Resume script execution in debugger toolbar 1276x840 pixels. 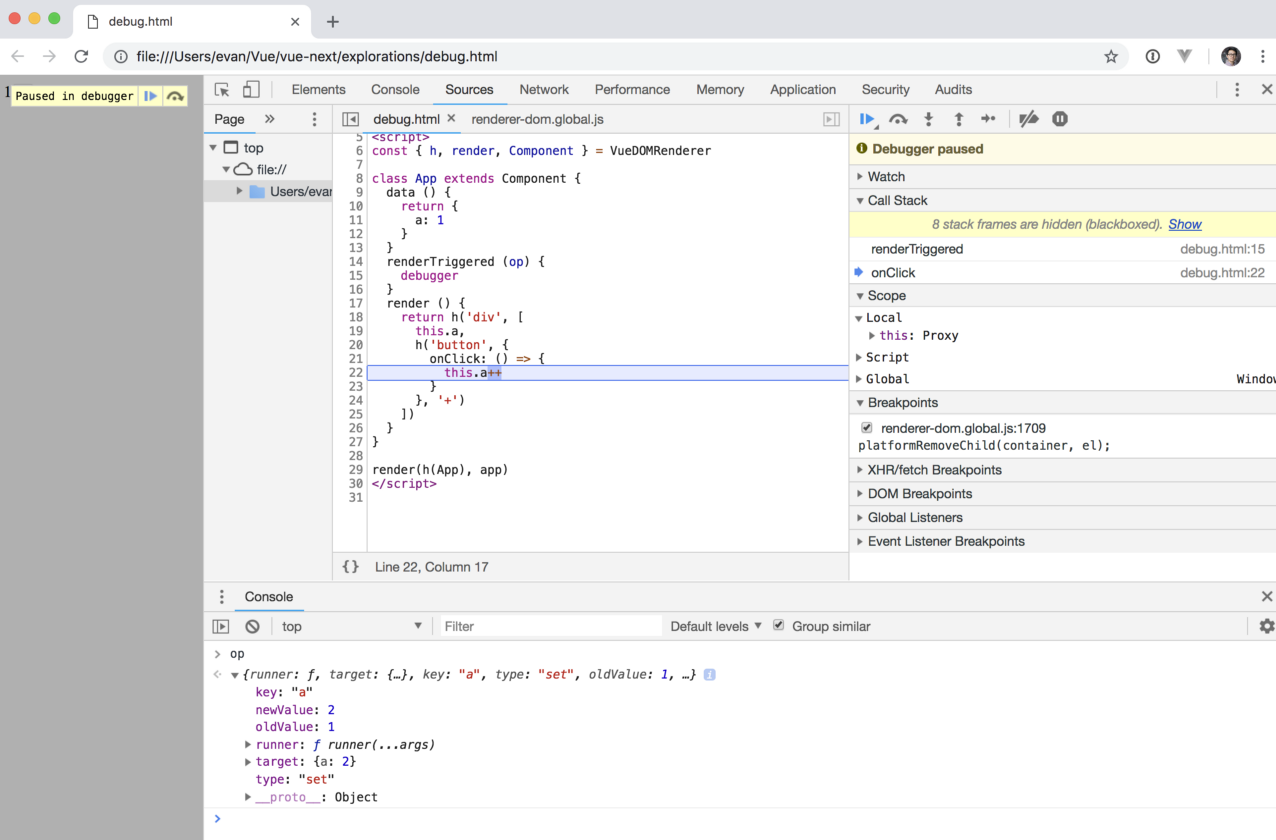866,119
